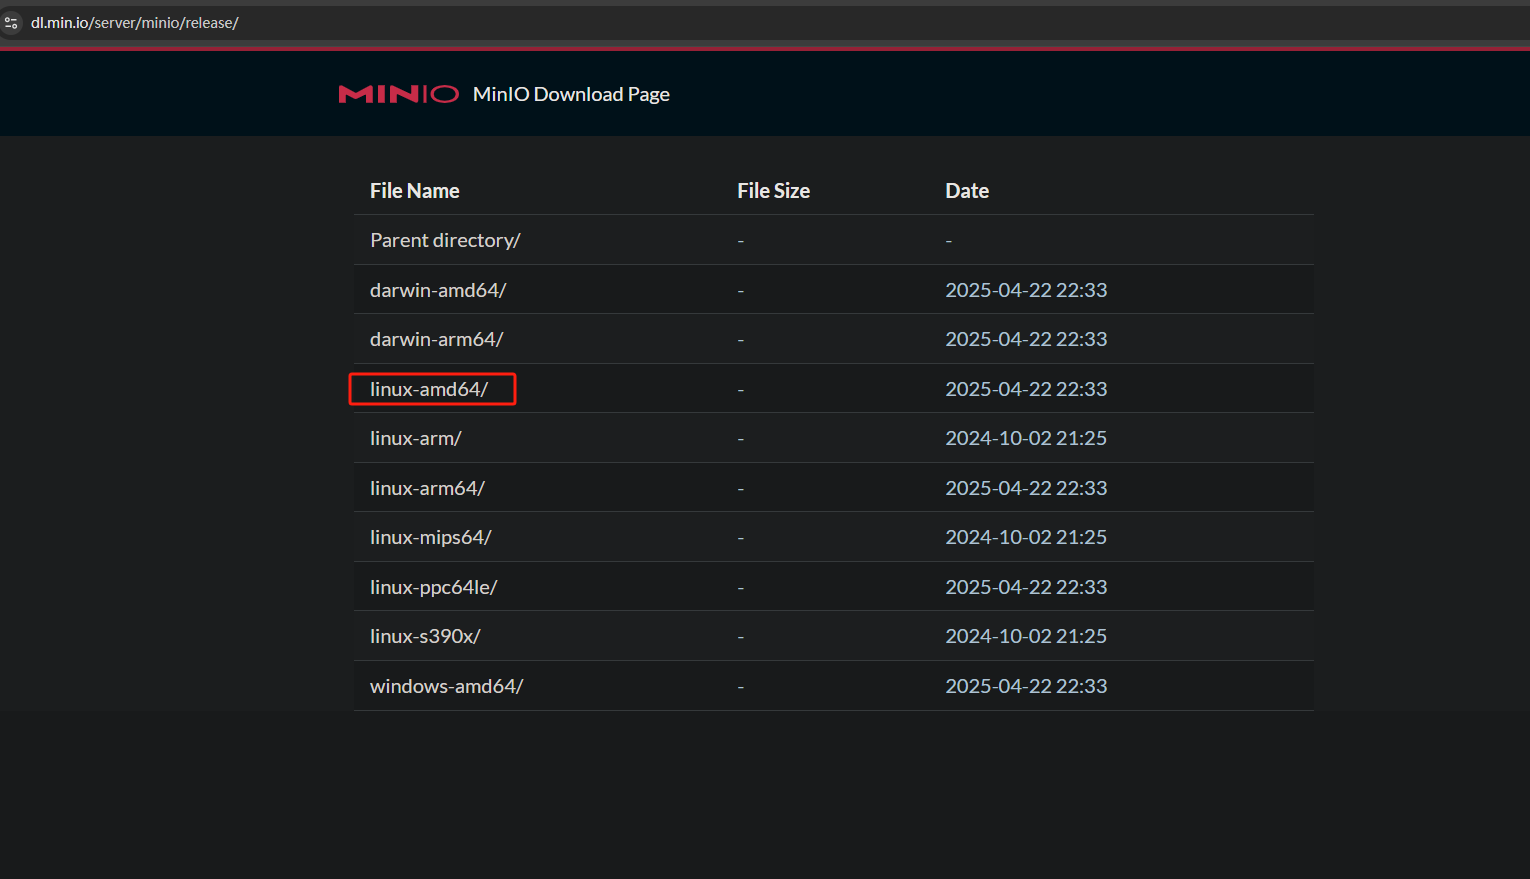Viewport: 1530px width, 879px height.
Task: Open the windows-amd64/ folder link
Action: (446, 686)
